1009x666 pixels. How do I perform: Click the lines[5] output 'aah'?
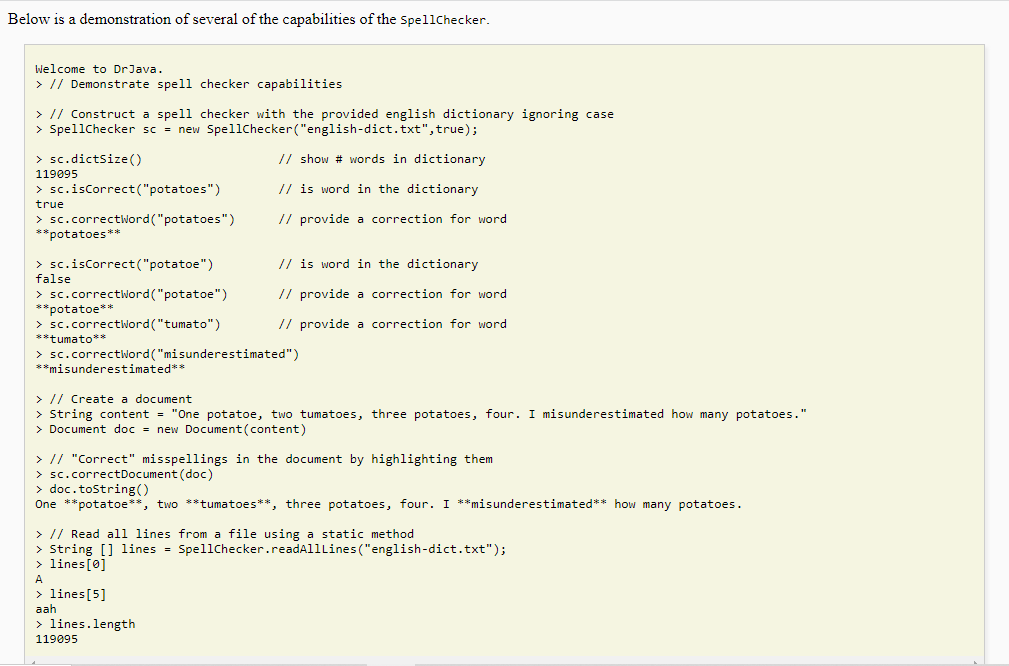tap(45, 608)
